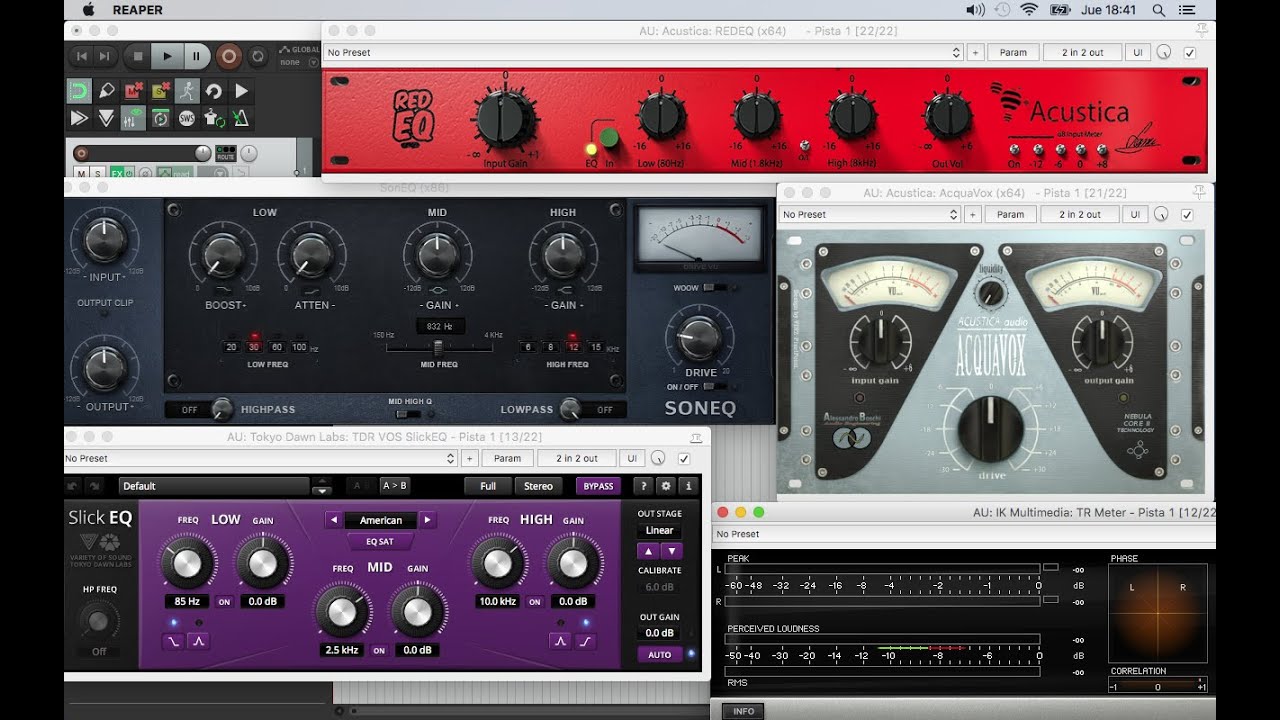Toggle the AcquaVox plugin enable checkbox
The height and width of the screenshot is (720, 1280).
point(1187,214)
